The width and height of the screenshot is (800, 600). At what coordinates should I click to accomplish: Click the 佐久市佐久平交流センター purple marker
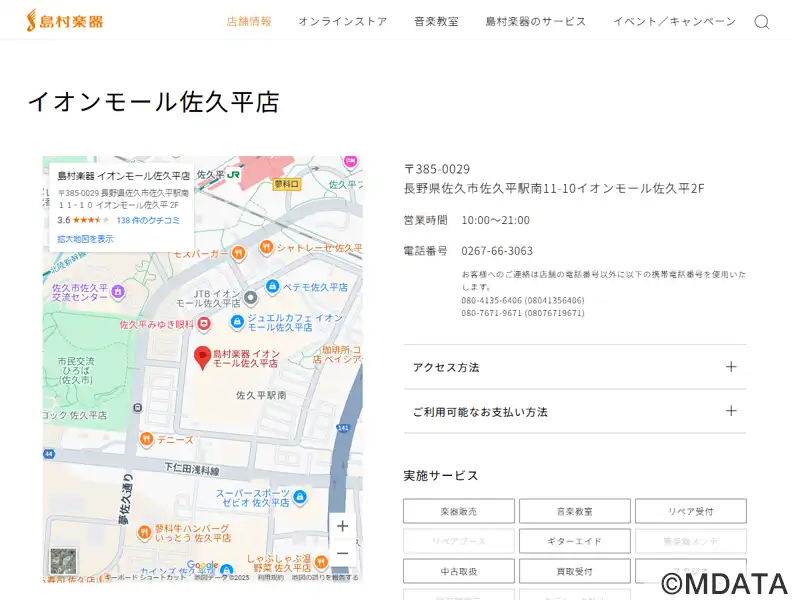pyautogui.click(x=118, y=292)
